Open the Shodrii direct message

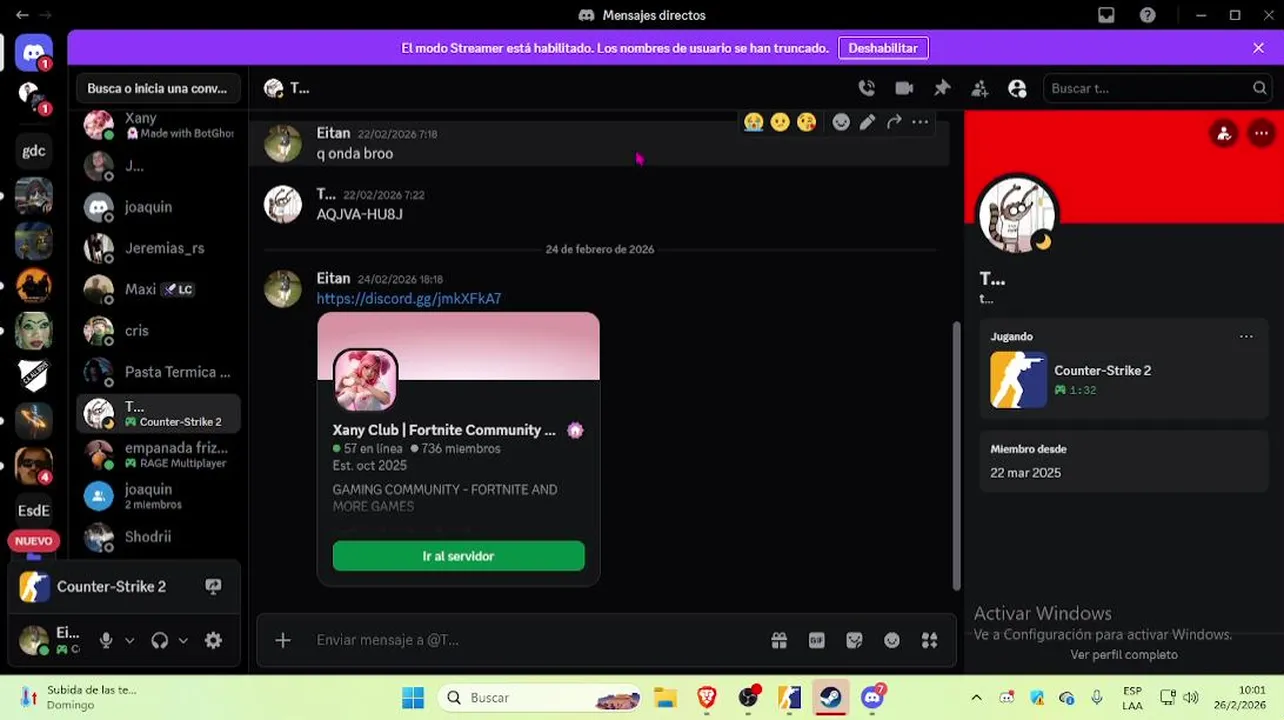tap(158, 537)
